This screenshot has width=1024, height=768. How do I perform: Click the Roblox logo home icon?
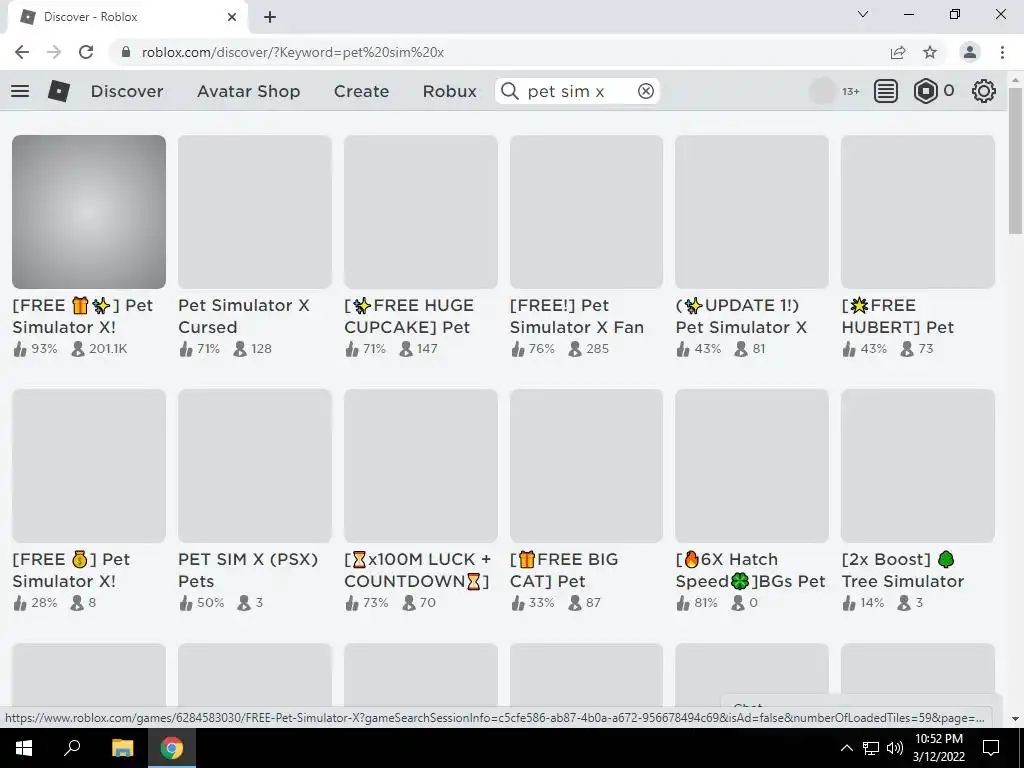(x=59, y=91)
